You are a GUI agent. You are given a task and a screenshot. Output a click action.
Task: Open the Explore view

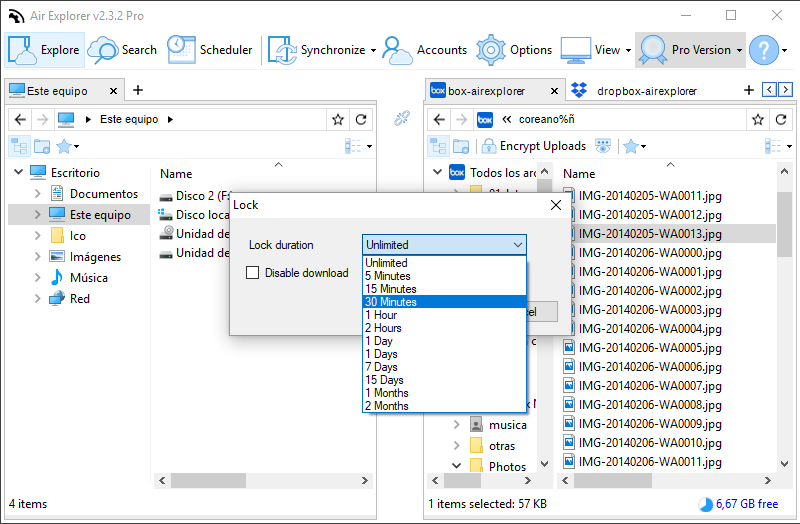(x=44, y=50)
